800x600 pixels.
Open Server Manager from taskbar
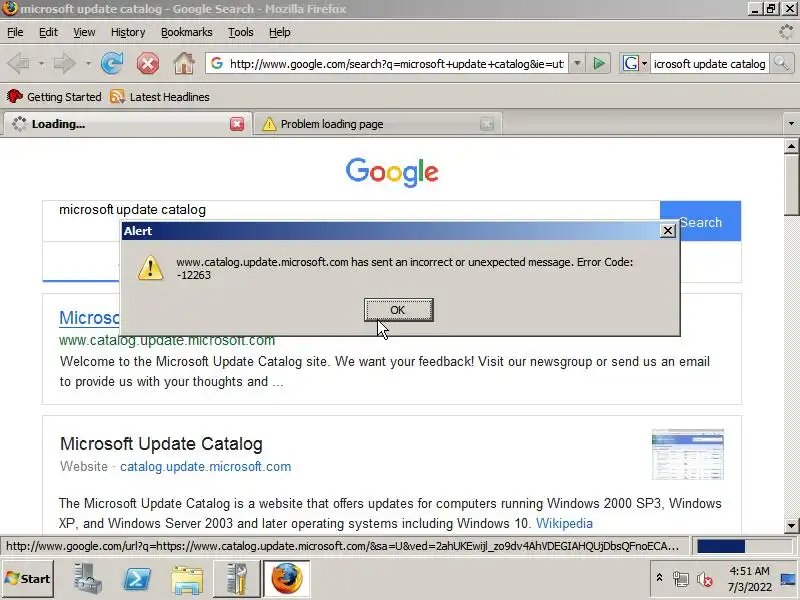point(88,579)
